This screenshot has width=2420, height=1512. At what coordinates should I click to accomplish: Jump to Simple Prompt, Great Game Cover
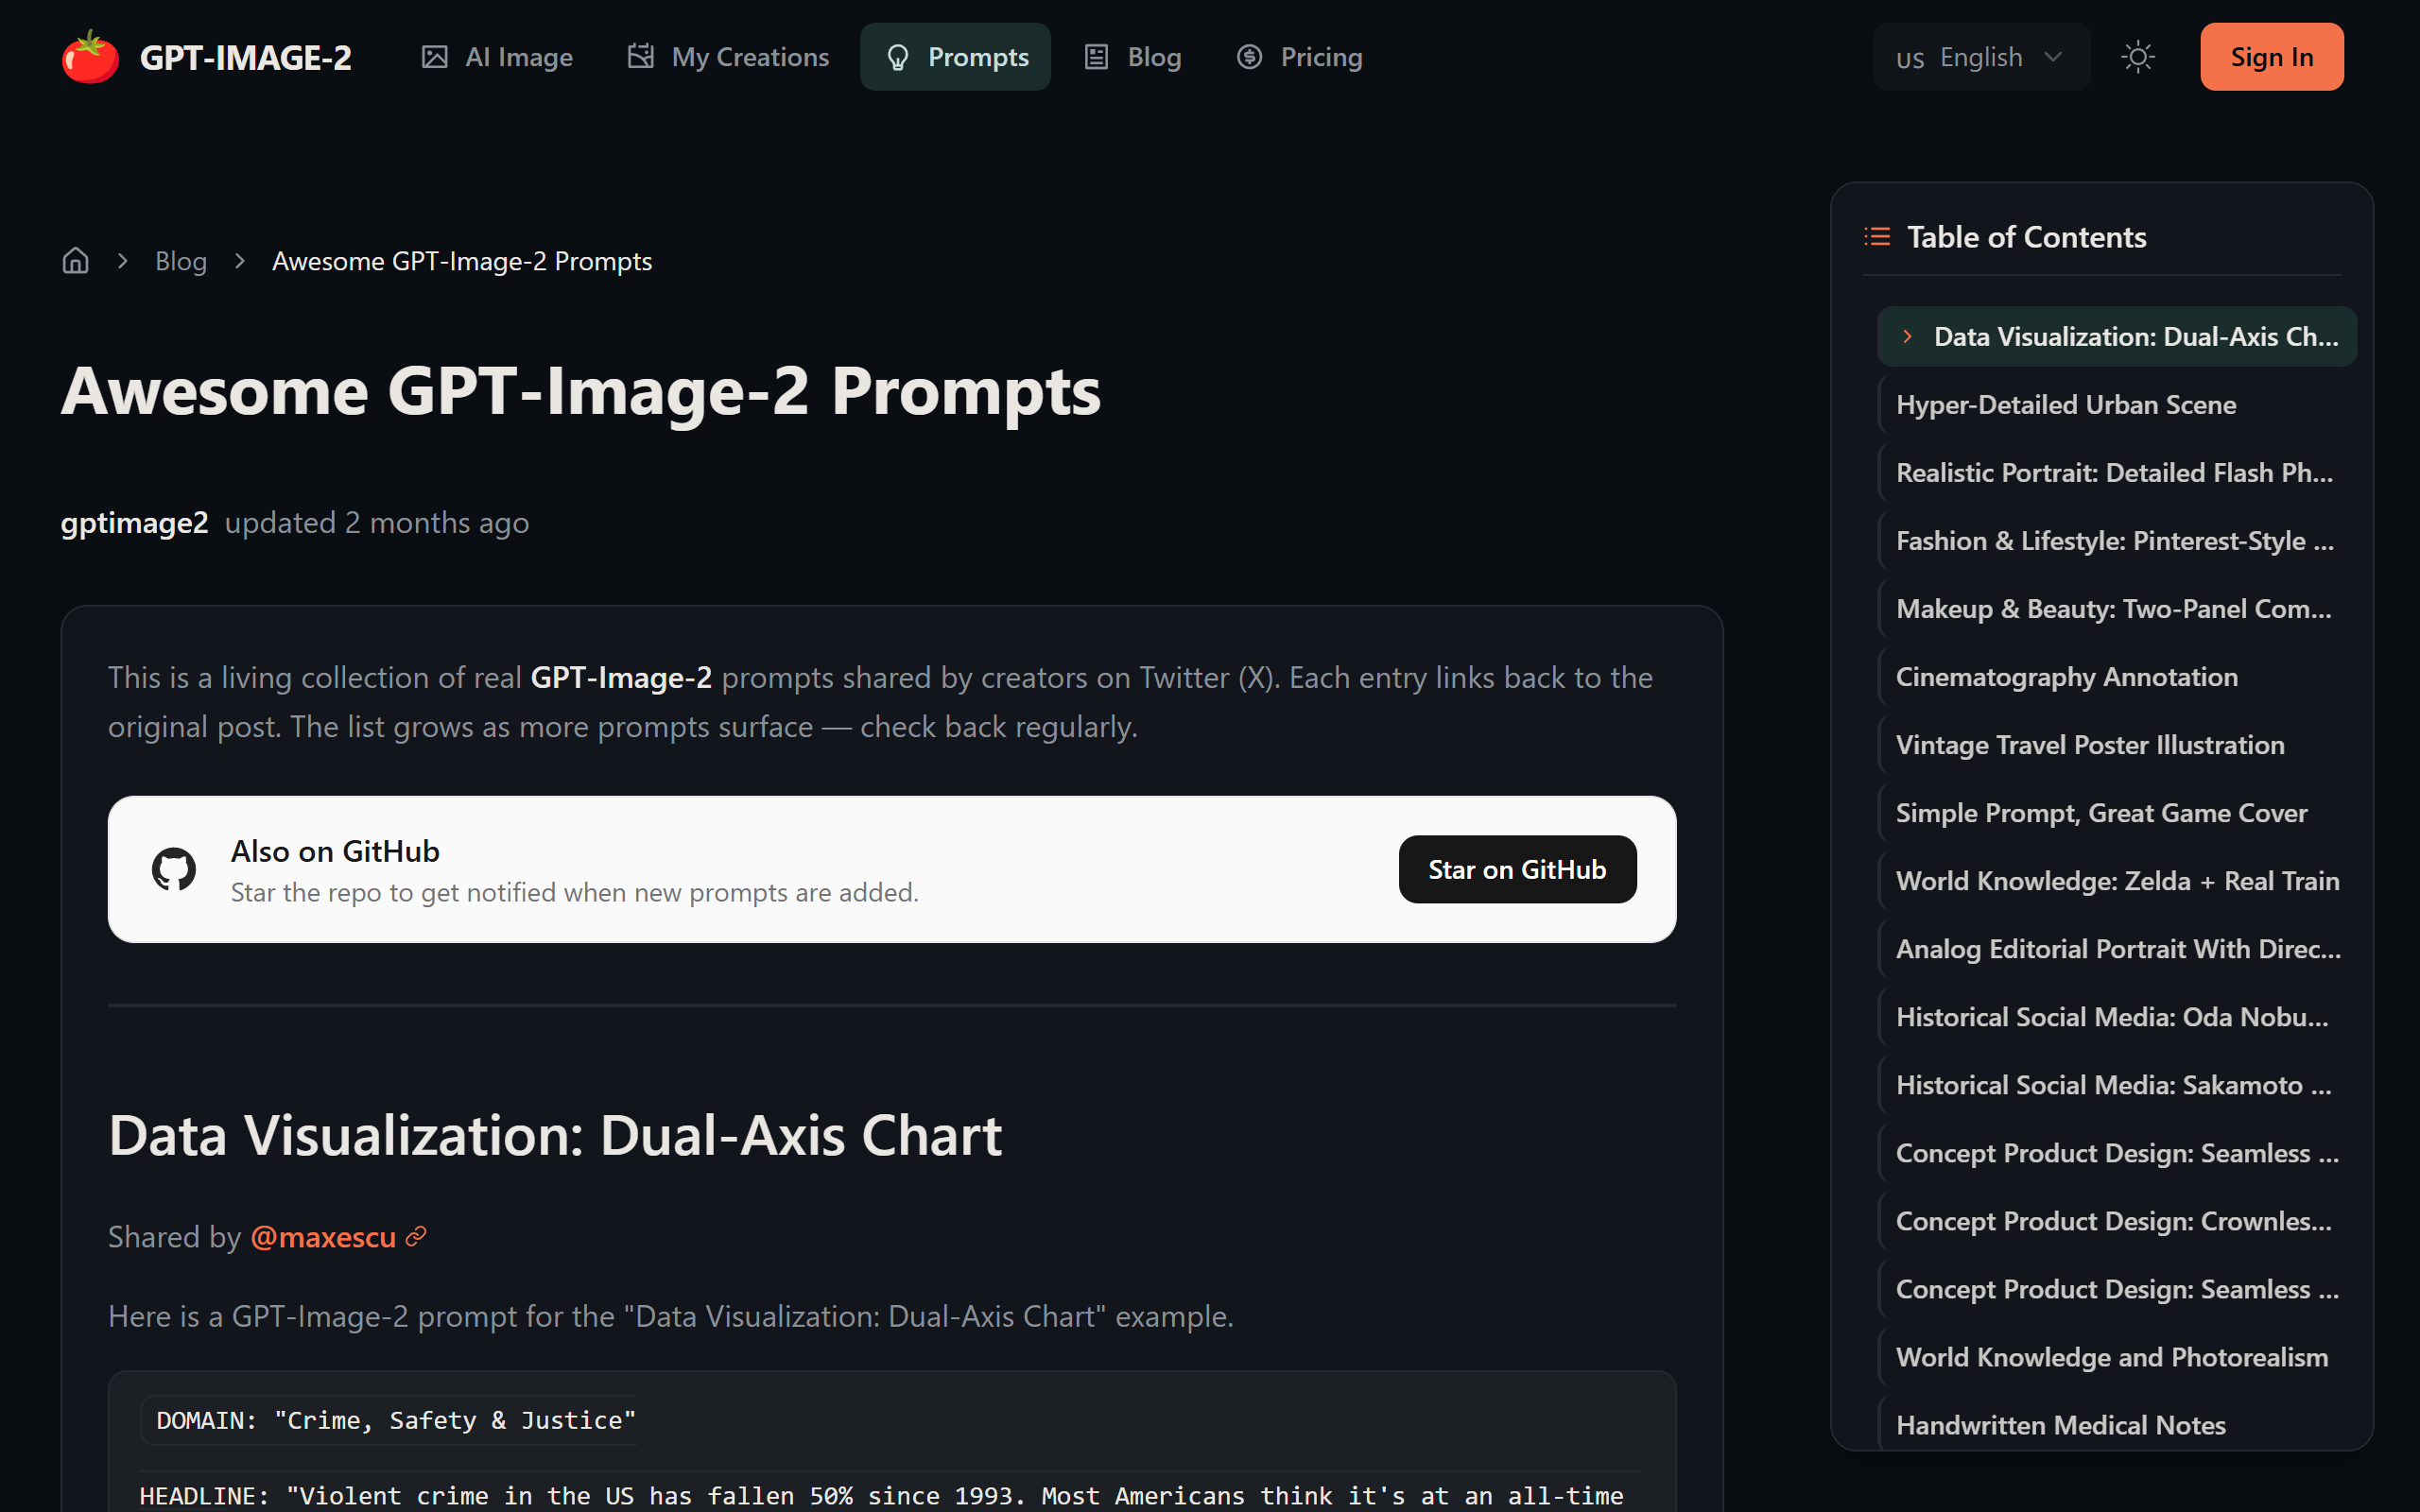click(2117, 813)
